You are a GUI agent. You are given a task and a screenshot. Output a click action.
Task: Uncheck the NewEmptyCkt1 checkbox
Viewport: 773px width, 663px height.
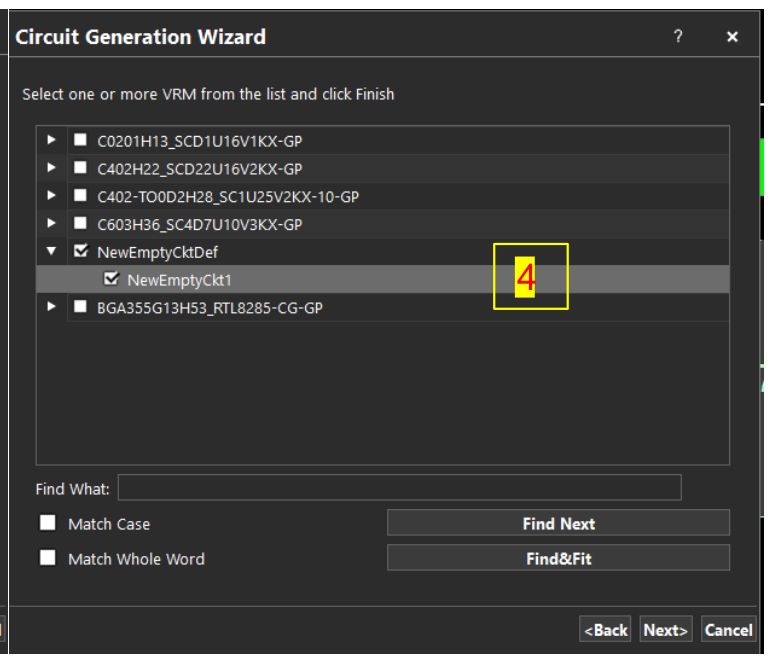[x=111, y=279]
